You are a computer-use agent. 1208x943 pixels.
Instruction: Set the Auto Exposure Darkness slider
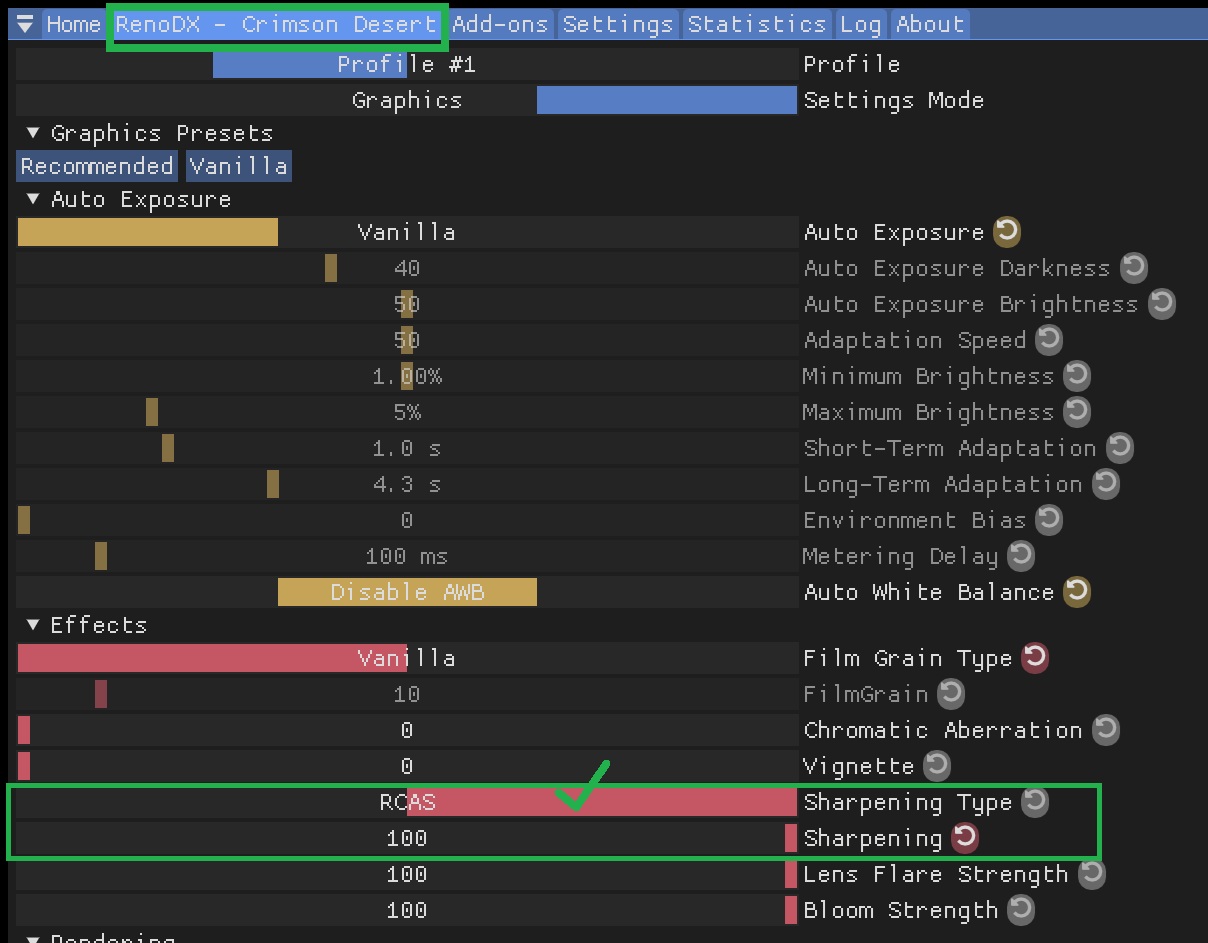[x=407, y=268]
